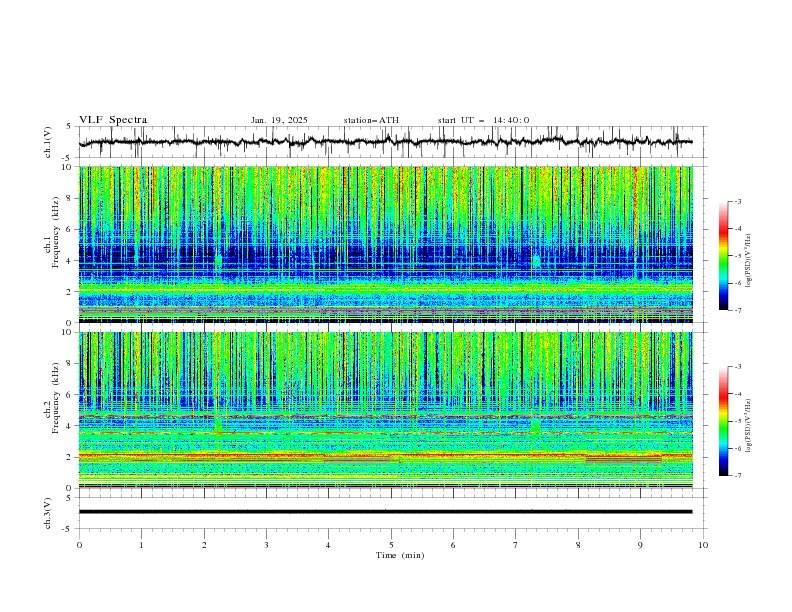Screen dimensions: 792x612
Task: Click the ch.1 voltage waveform trace
Action: 385,142
